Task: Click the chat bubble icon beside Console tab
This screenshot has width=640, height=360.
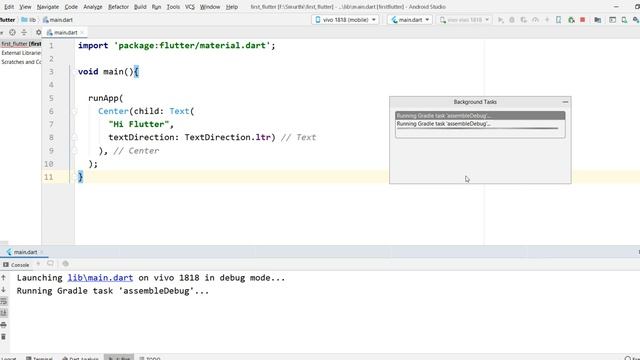Action: coord(50,264)
